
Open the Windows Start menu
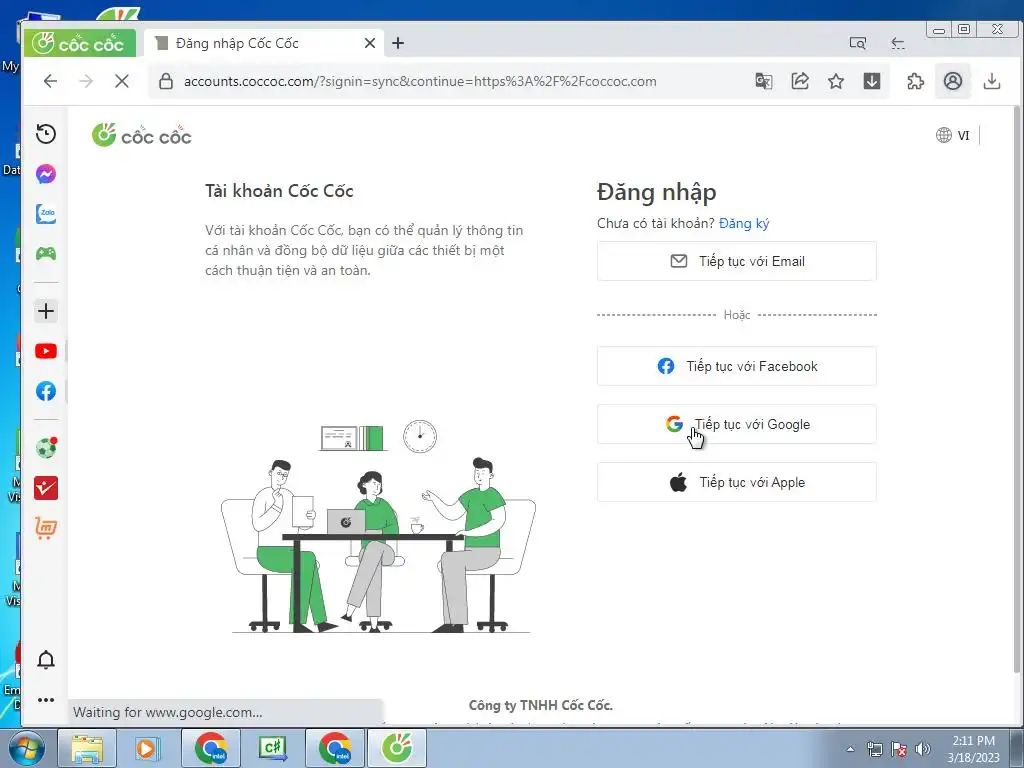[x=26, y=748]
